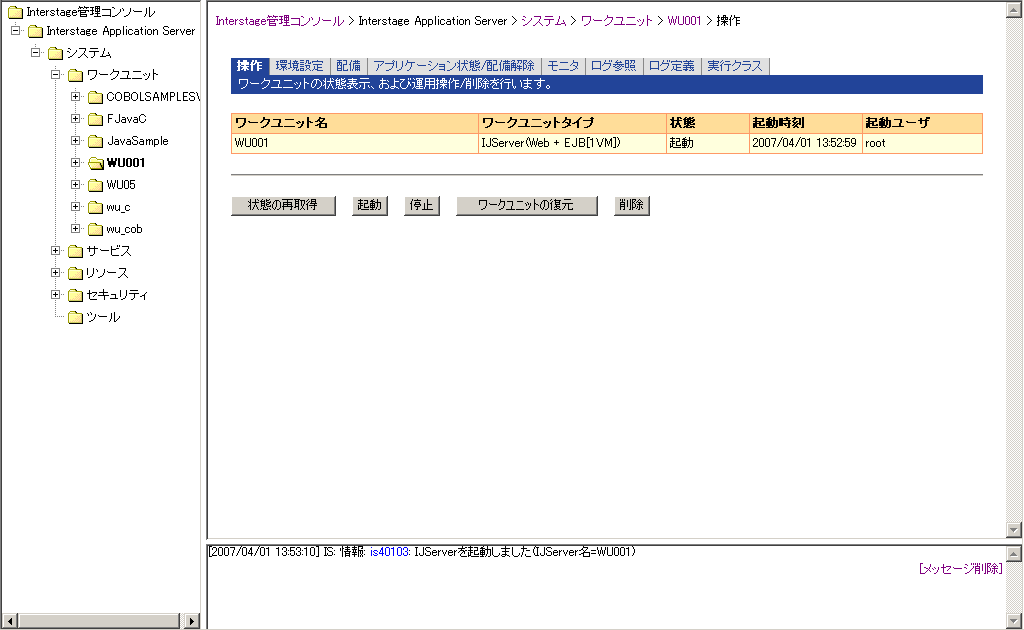
Task: Click the Interstage Application Server folder icon
Action: (35, 31)
